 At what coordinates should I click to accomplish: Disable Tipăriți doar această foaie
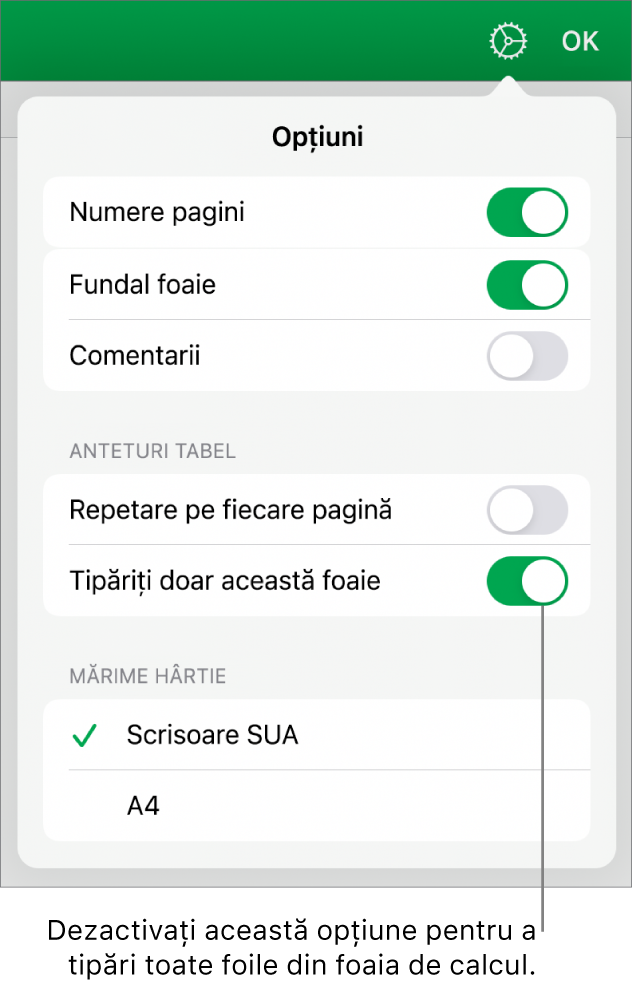527,581
